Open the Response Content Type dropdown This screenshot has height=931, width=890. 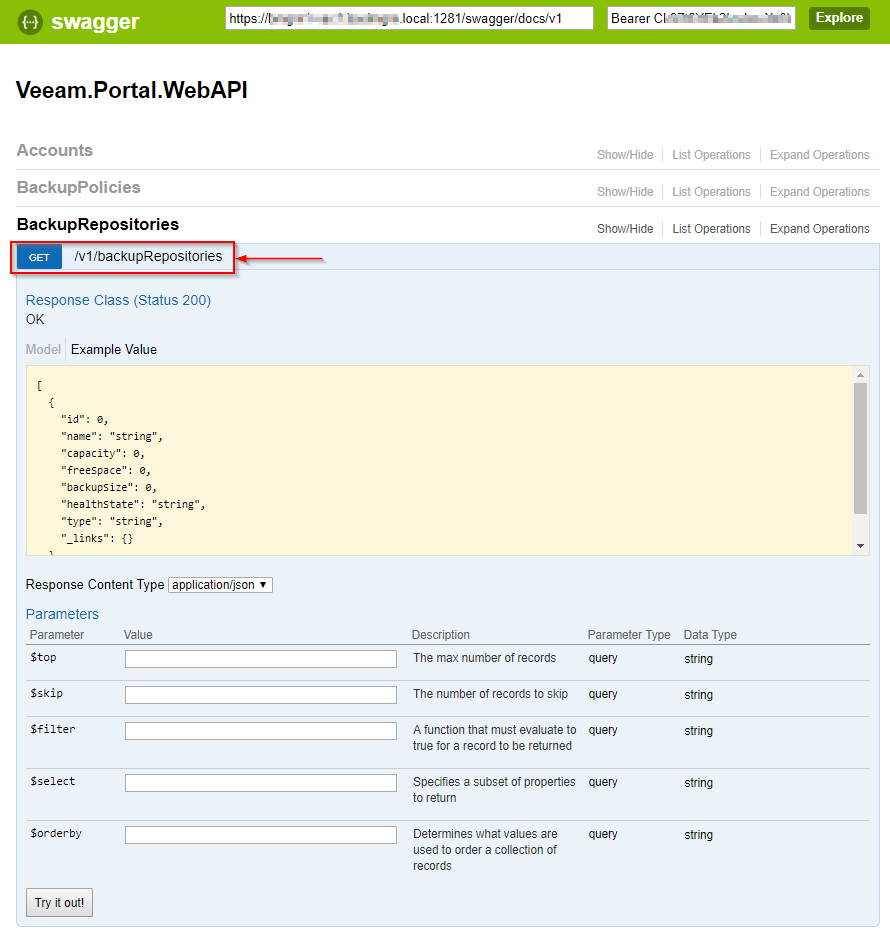(220, 585)
